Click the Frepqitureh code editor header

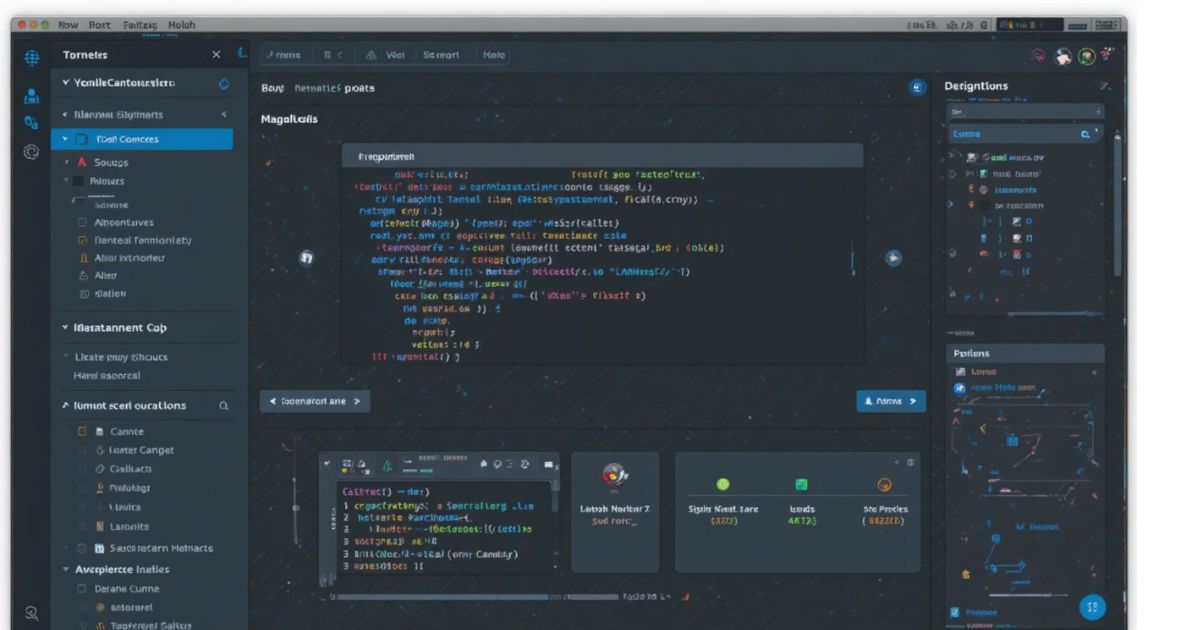click(602, 157)
